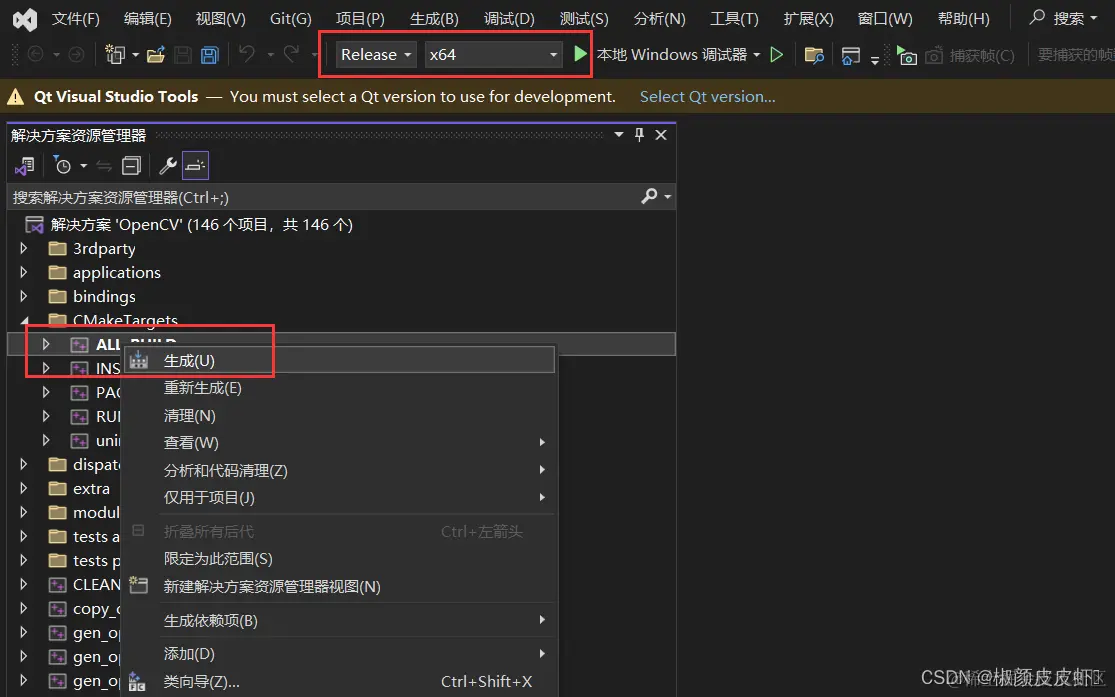Click the green camera capture icon
The width and height of the screenshot is (1115, 697).
(x=907, y=55)
